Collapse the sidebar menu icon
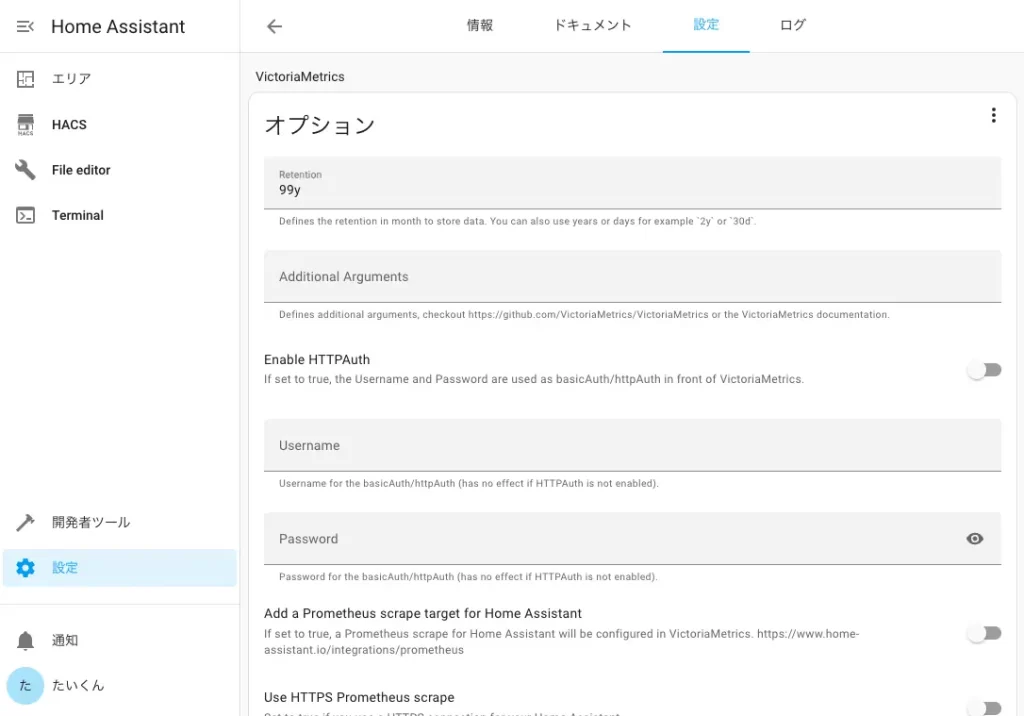Screen dimensions: 1024x716 pyautogui.click(x=25, y=26)
